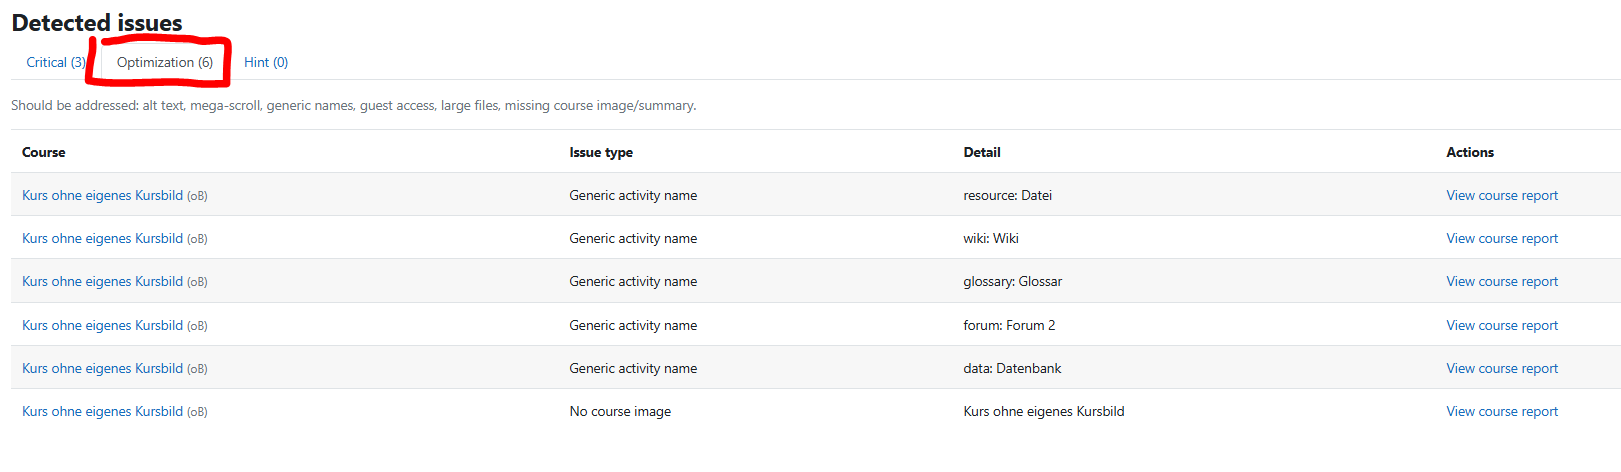Open course link in glossary: Glossar row
This screenshot has height=472, width=1621.
[103, 281]
